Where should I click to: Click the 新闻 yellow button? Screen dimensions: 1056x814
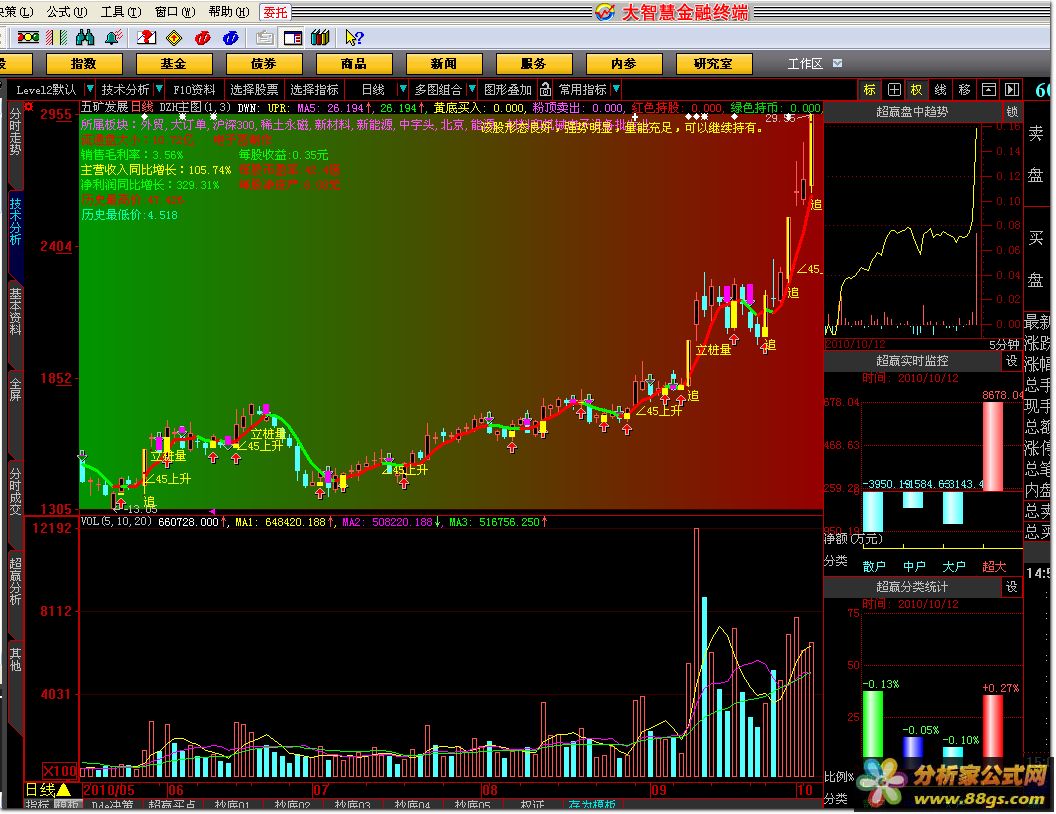(444, 64)
